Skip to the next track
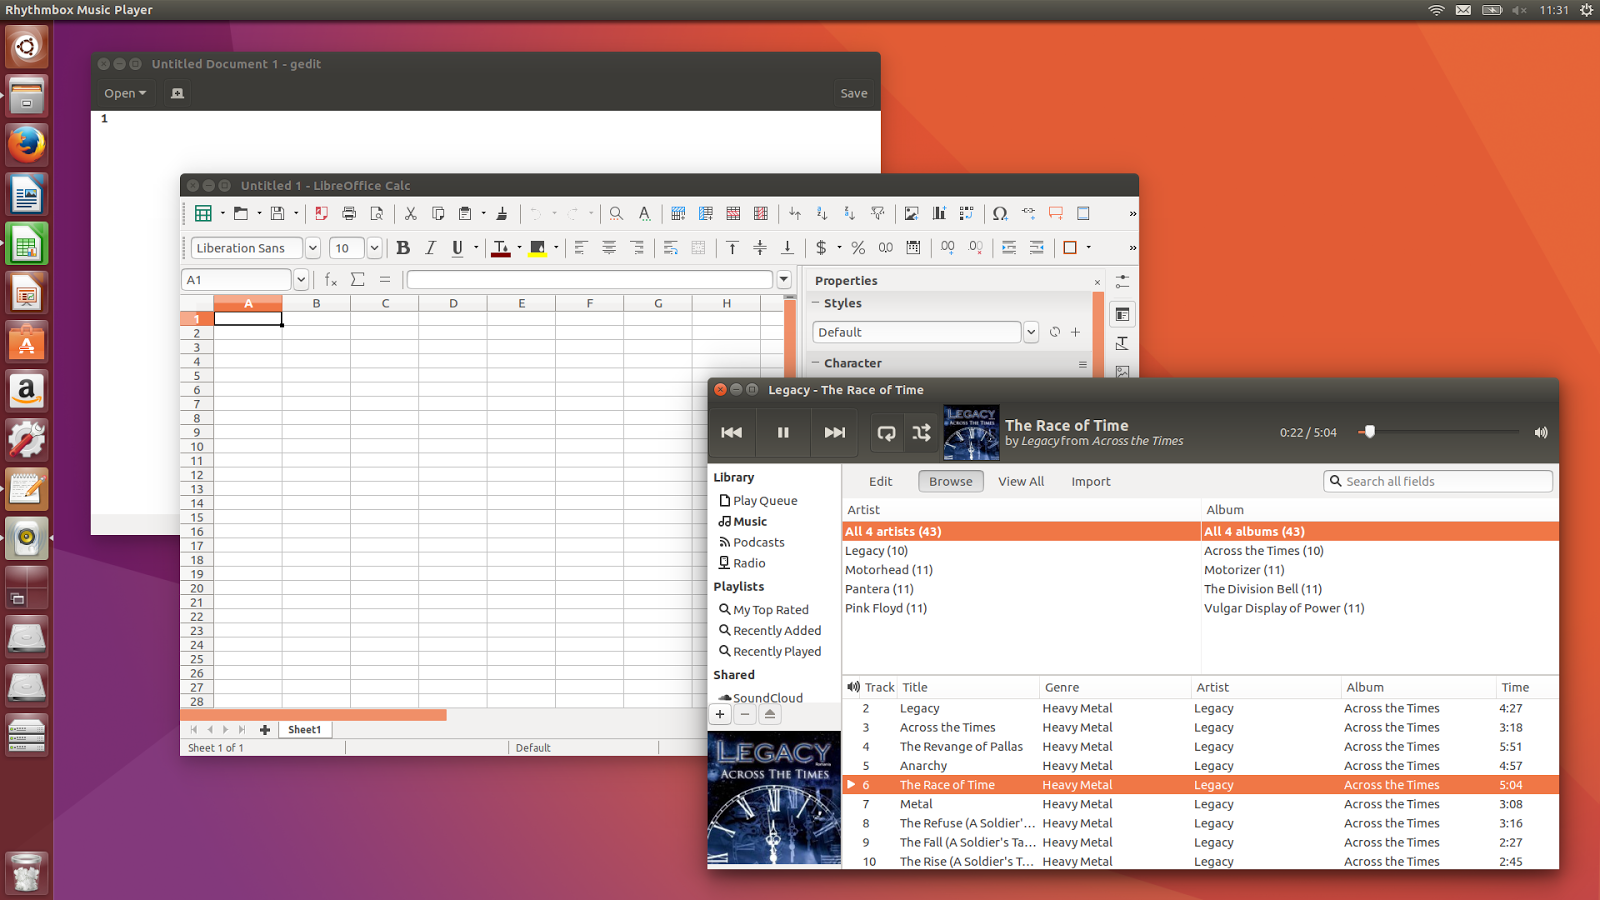Viewport: 1600px width, 900px height. 834,432
